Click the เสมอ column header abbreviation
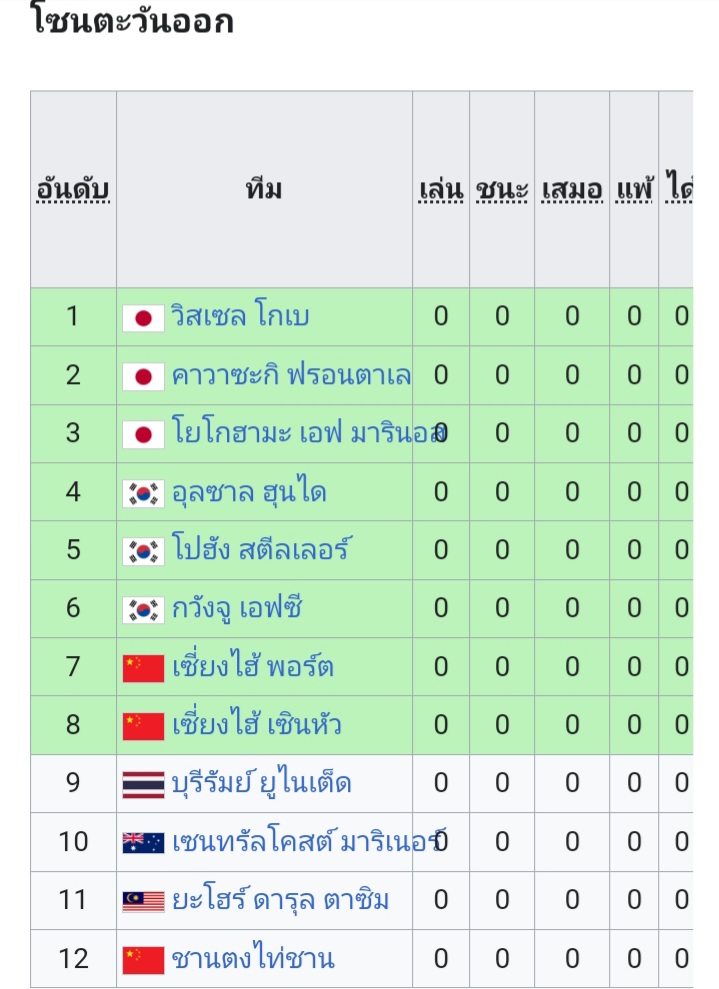This screenshot has height=989, width=719. pos(572,189)
